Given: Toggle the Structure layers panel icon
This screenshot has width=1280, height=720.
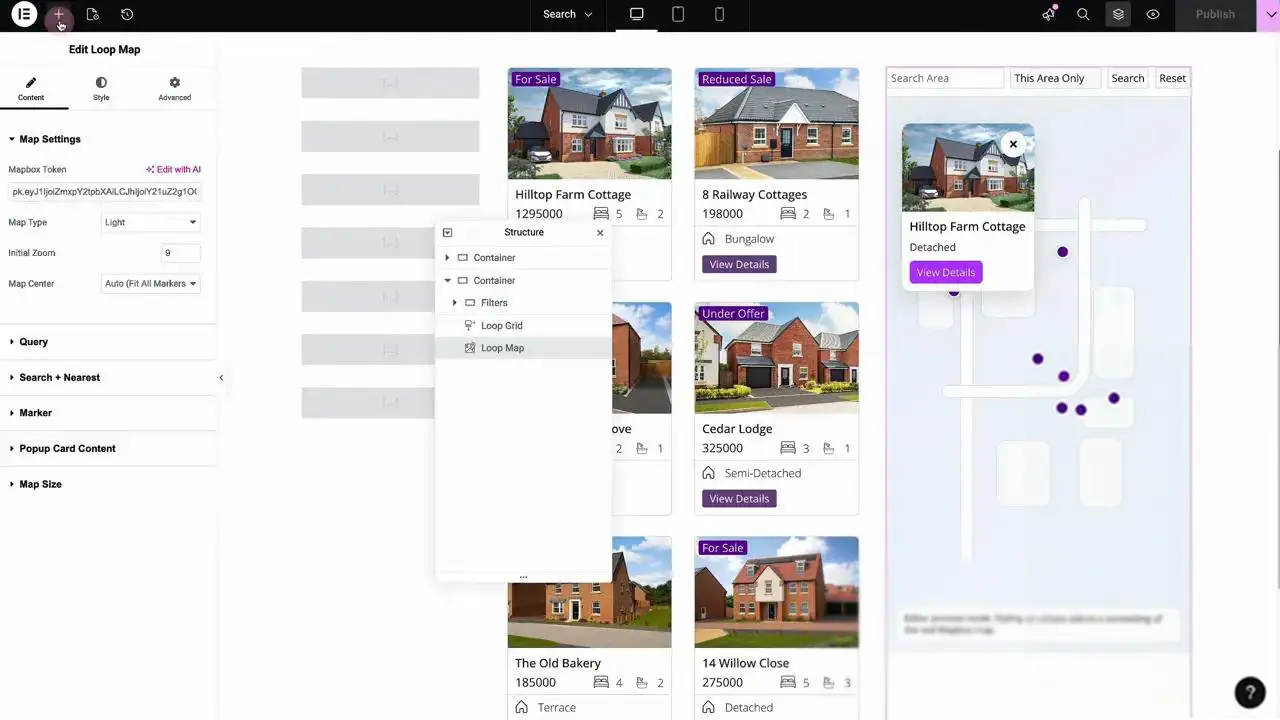Looking at the screenshot, I should pyautogui.click(x=1118, y=14).
